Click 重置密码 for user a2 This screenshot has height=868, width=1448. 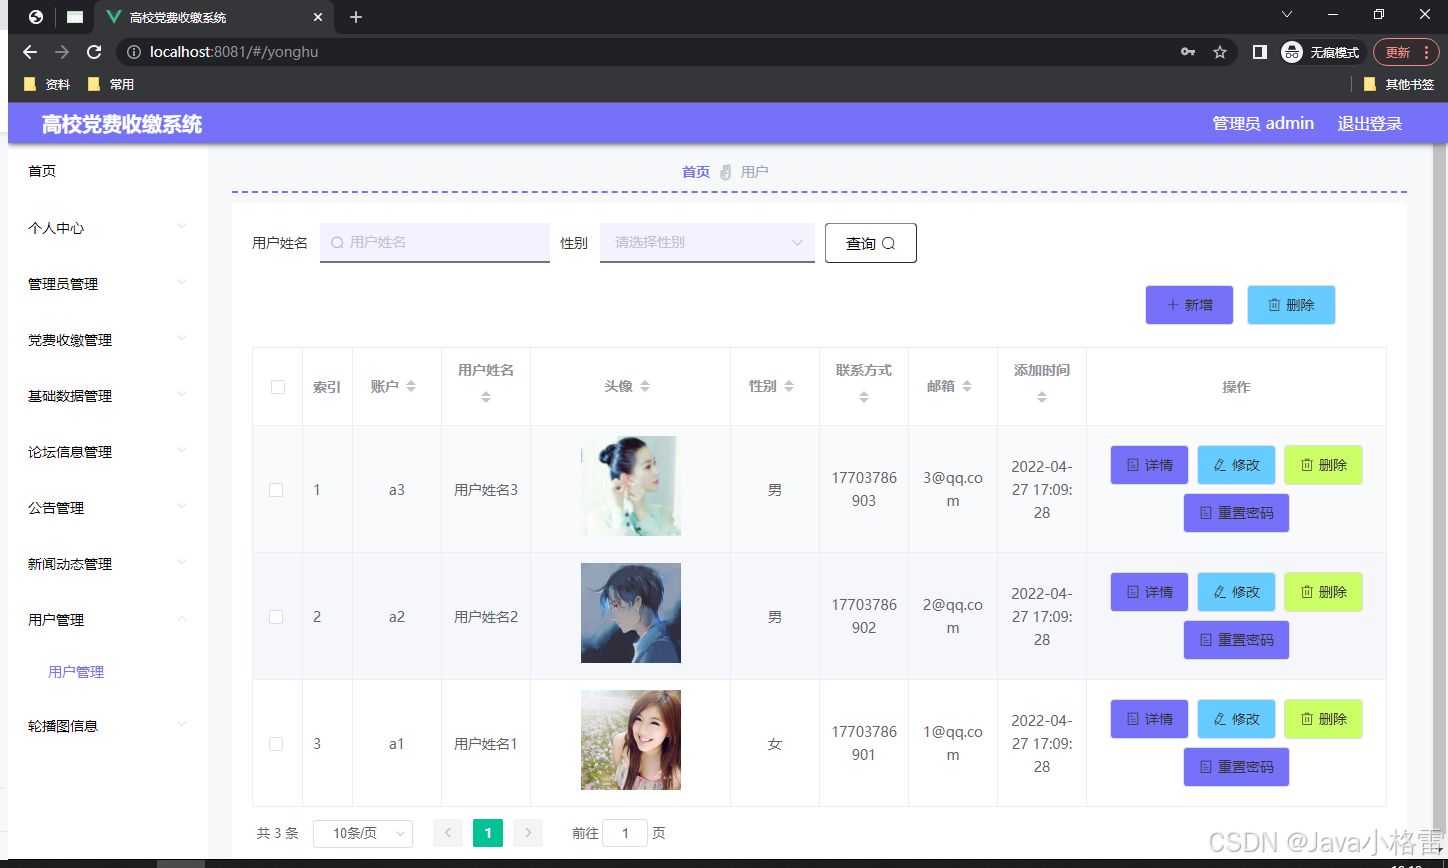pyautogui.click(x=1236, y=640)
